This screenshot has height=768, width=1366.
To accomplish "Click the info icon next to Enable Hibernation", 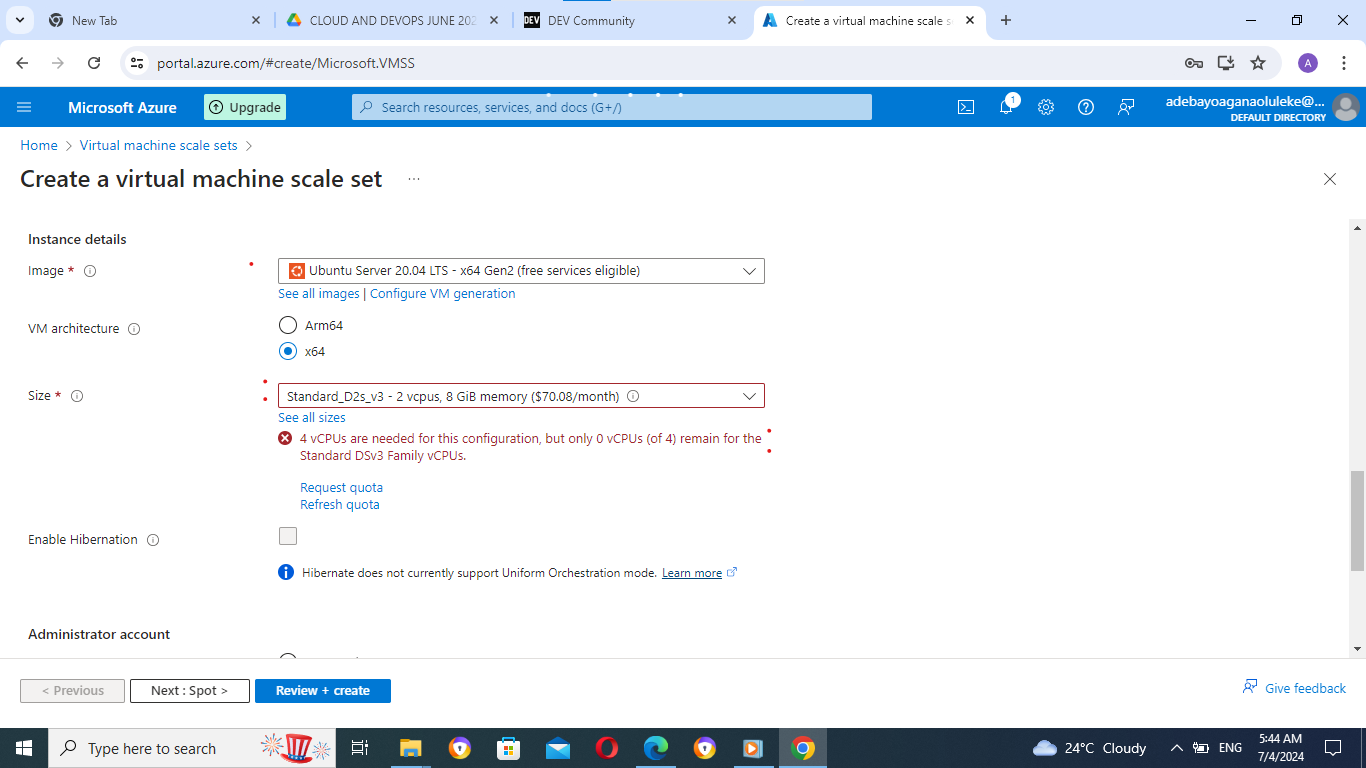I will (153, 540).
